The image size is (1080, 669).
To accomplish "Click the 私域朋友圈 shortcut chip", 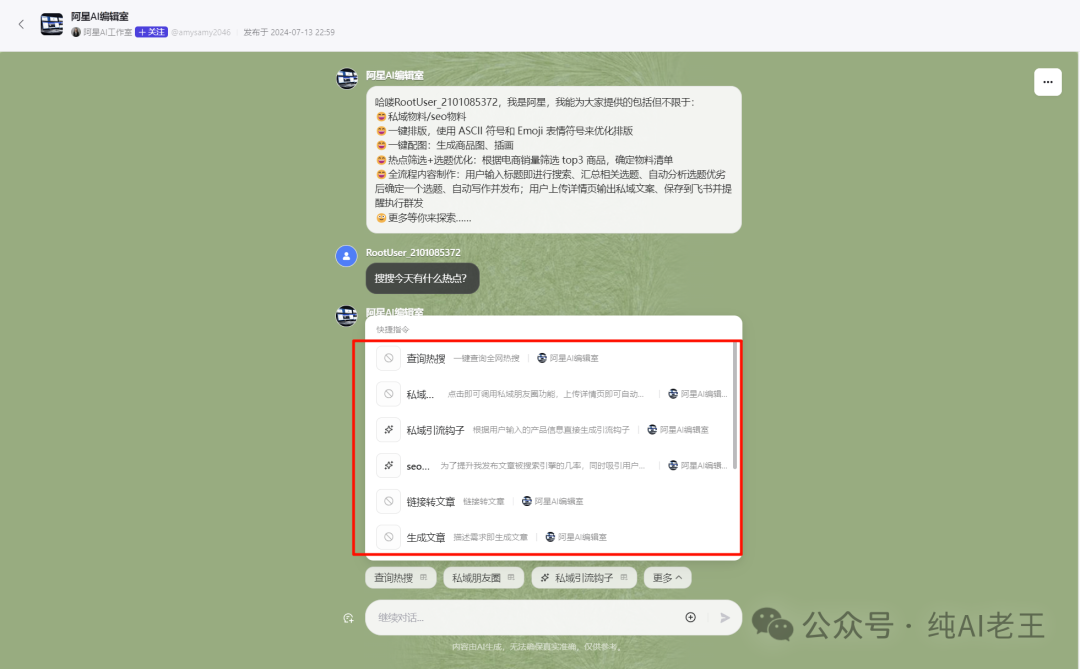I will 484,578.
